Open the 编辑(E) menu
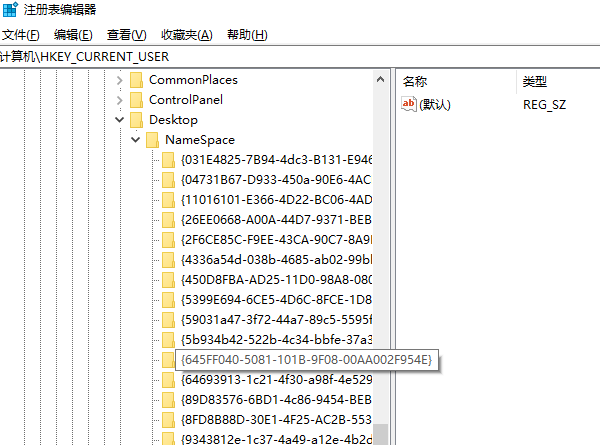 (x=73, y=35)
